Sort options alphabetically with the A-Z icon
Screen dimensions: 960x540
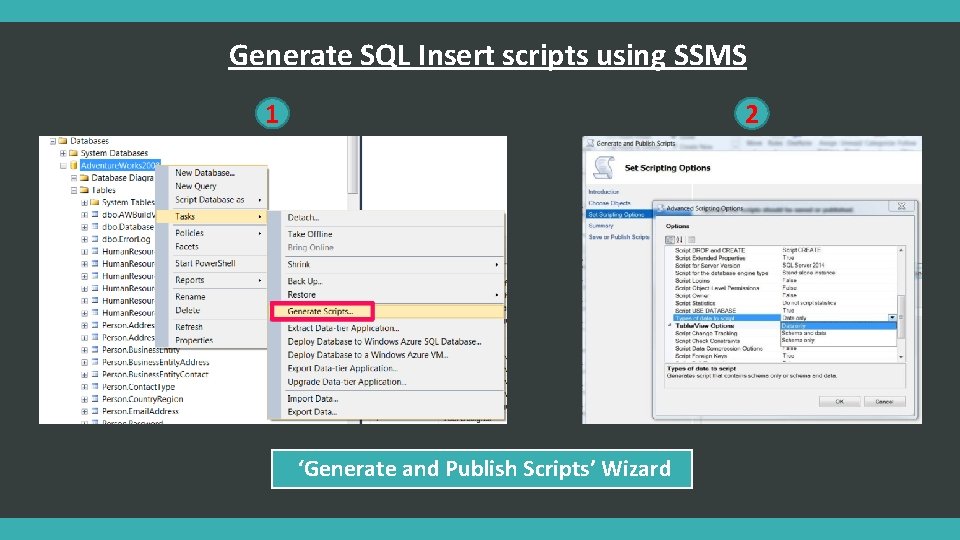pyautogui.click(x=680, y=239)
